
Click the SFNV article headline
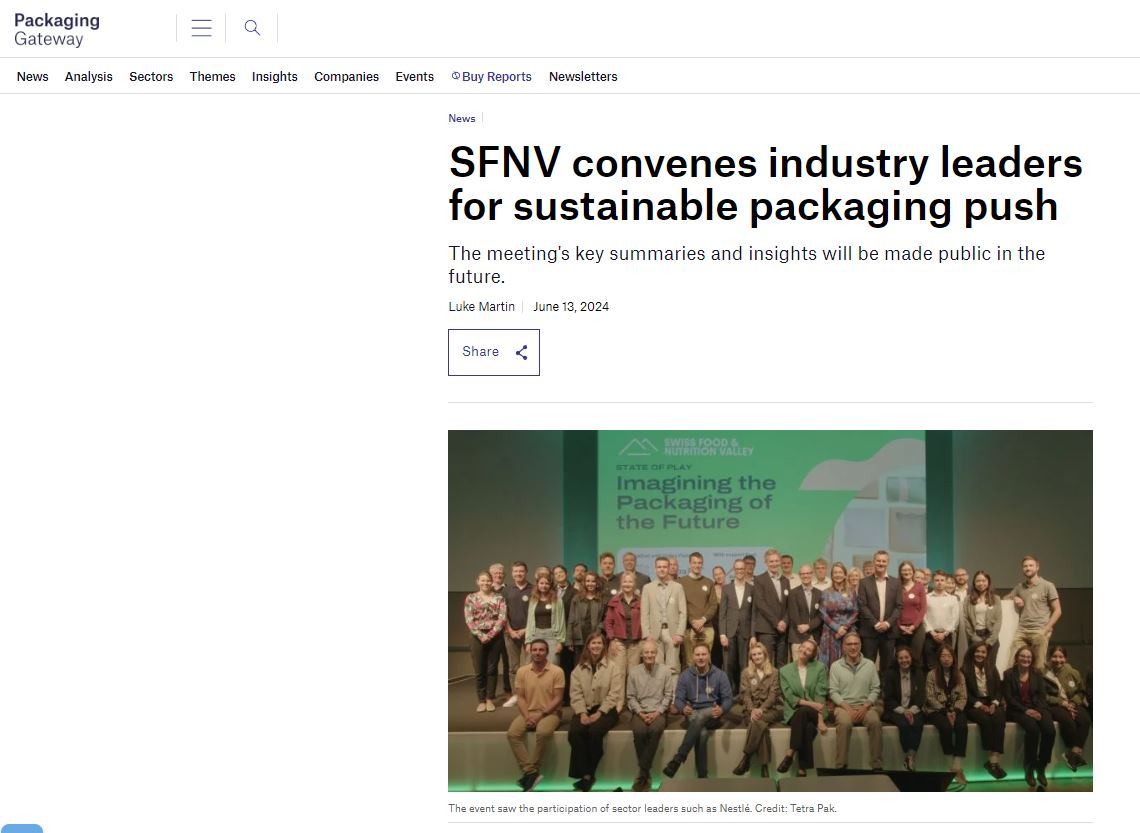(765, 184)
